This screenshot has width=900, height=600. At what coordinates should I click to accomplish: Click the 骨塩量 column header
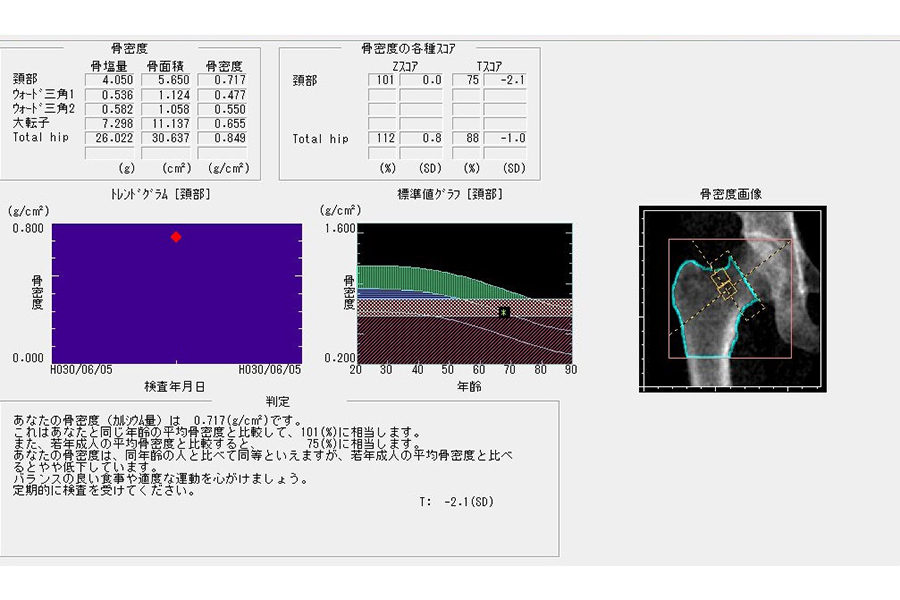point(109,66)
